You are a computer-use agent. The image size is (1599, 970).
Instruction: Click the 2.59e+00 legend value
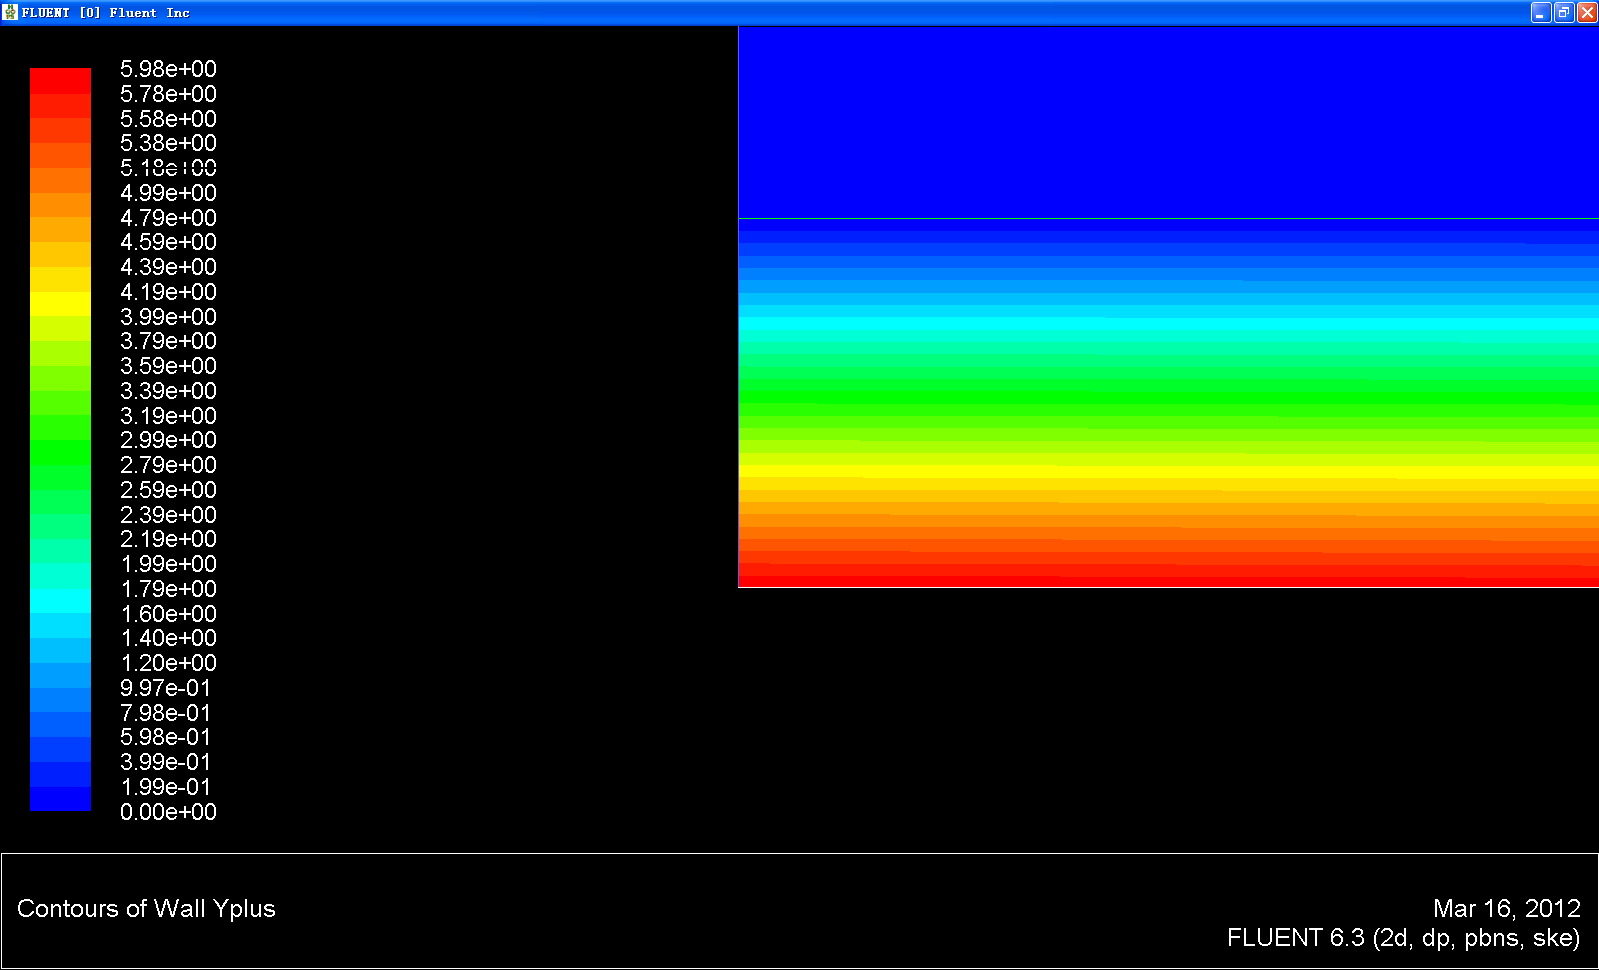coord(168,490)
